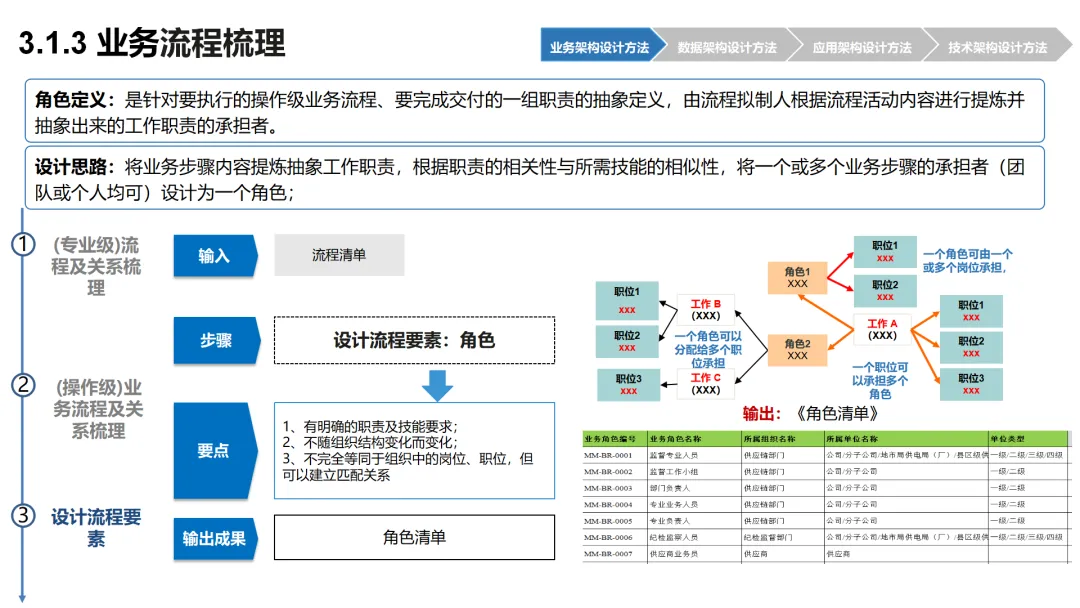The height and width of the screenshot is (608, 1080).
Task: Click the 工作 A box
Action: tap(882, 329)
